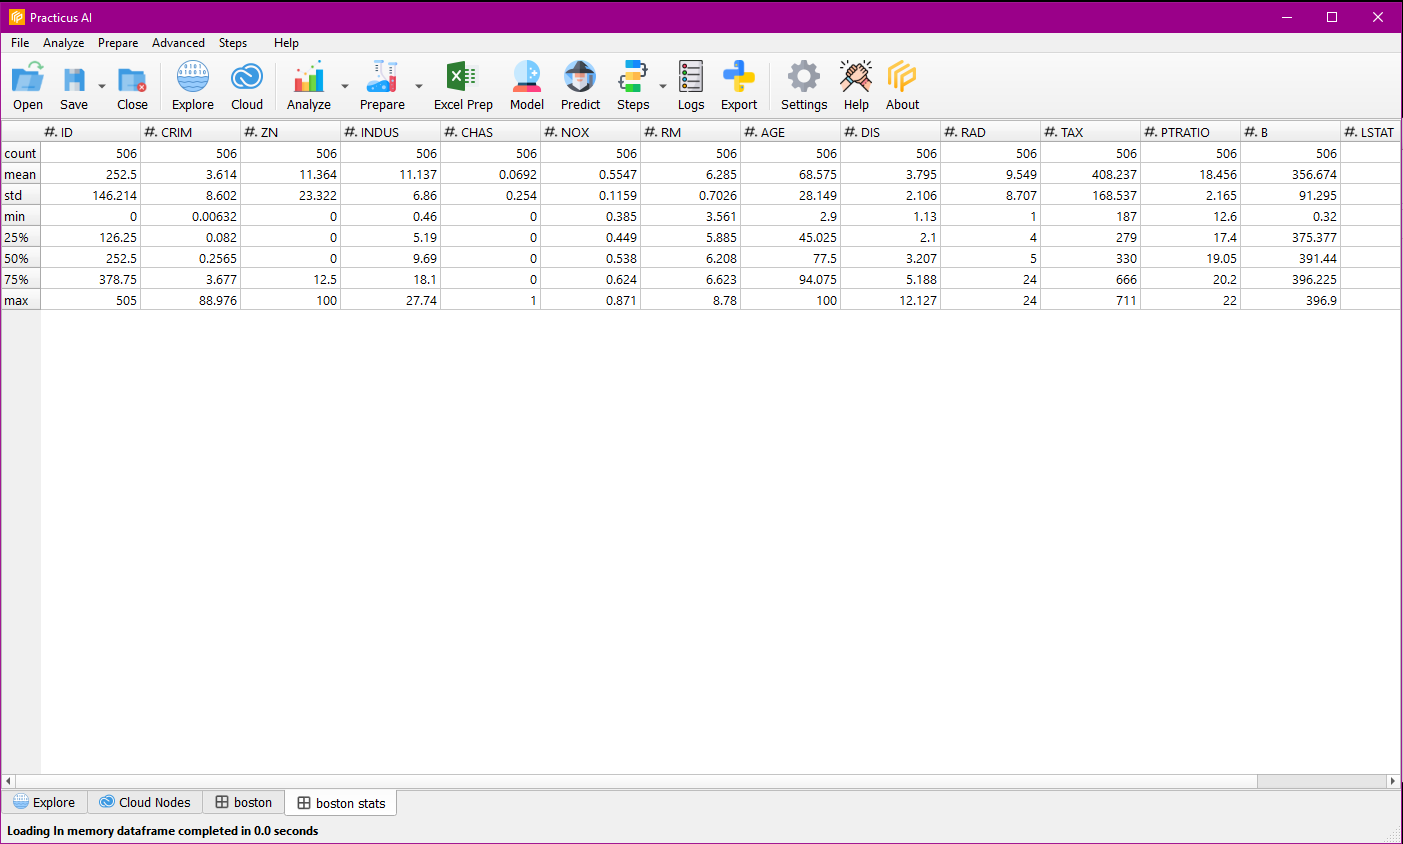The image size is (1403, 844).
Task: Switch to the boston tab
Action: (x=243, y=802)
